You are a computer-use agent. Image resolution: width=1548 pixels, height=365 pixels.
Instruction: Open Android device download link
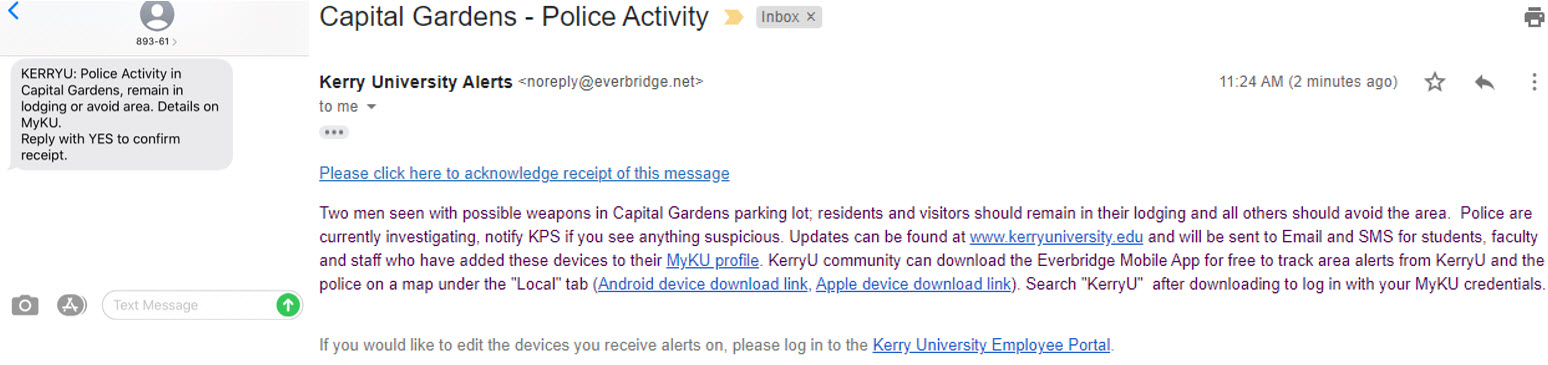[x=703, y=284]
